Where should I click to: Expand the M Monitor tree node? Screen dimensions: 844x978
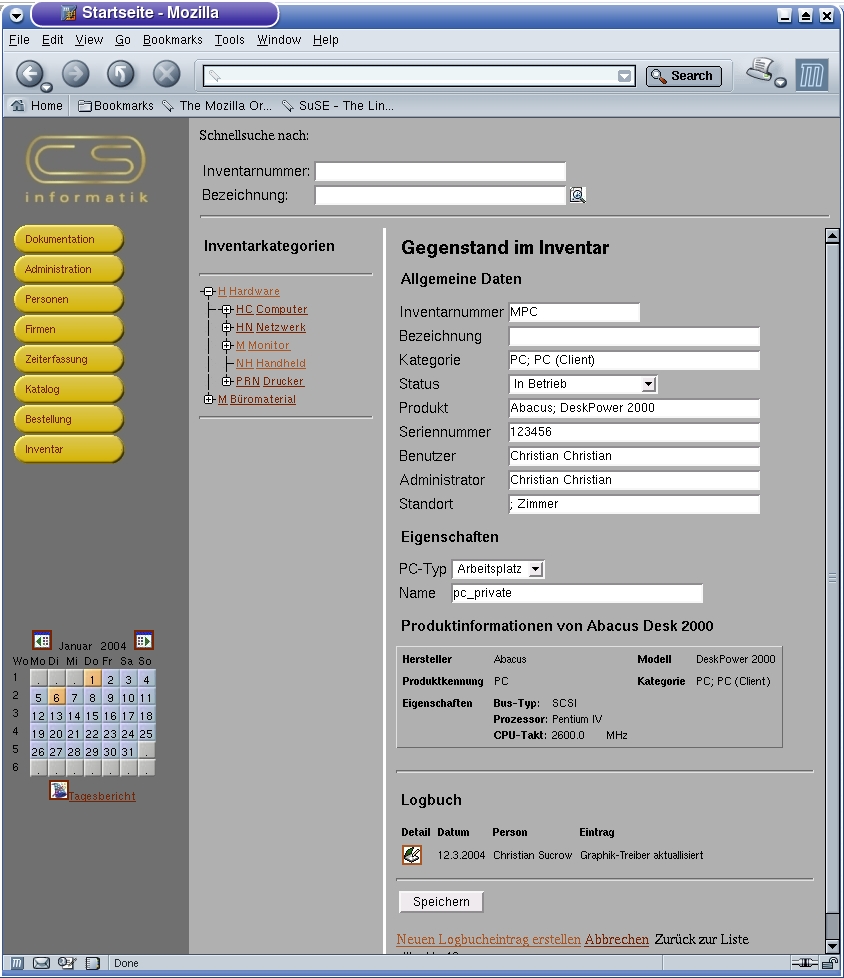click(x=227, y=346)
